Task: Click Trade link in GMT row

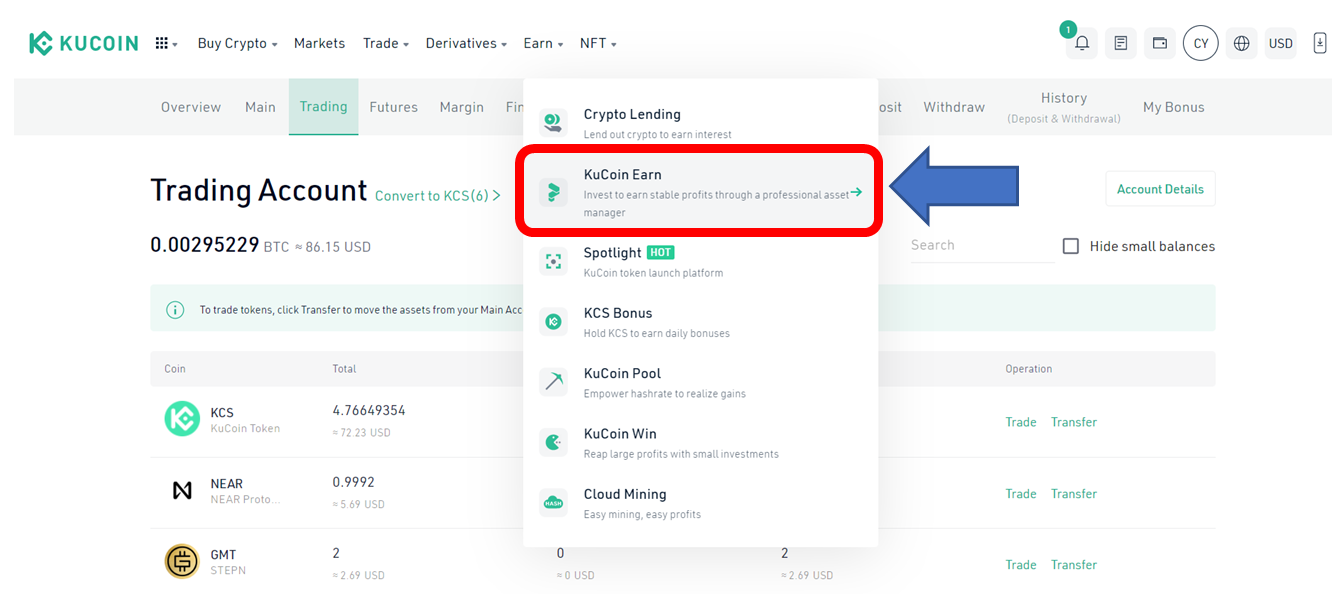Action: pyautogui.click(x=1021, y=565)
